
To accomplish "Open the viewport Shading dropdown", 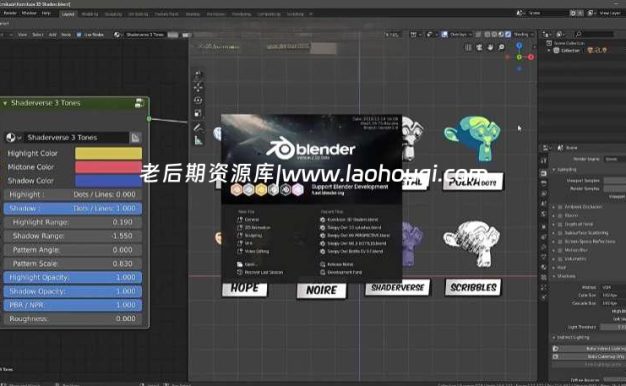I will (524, 35).
